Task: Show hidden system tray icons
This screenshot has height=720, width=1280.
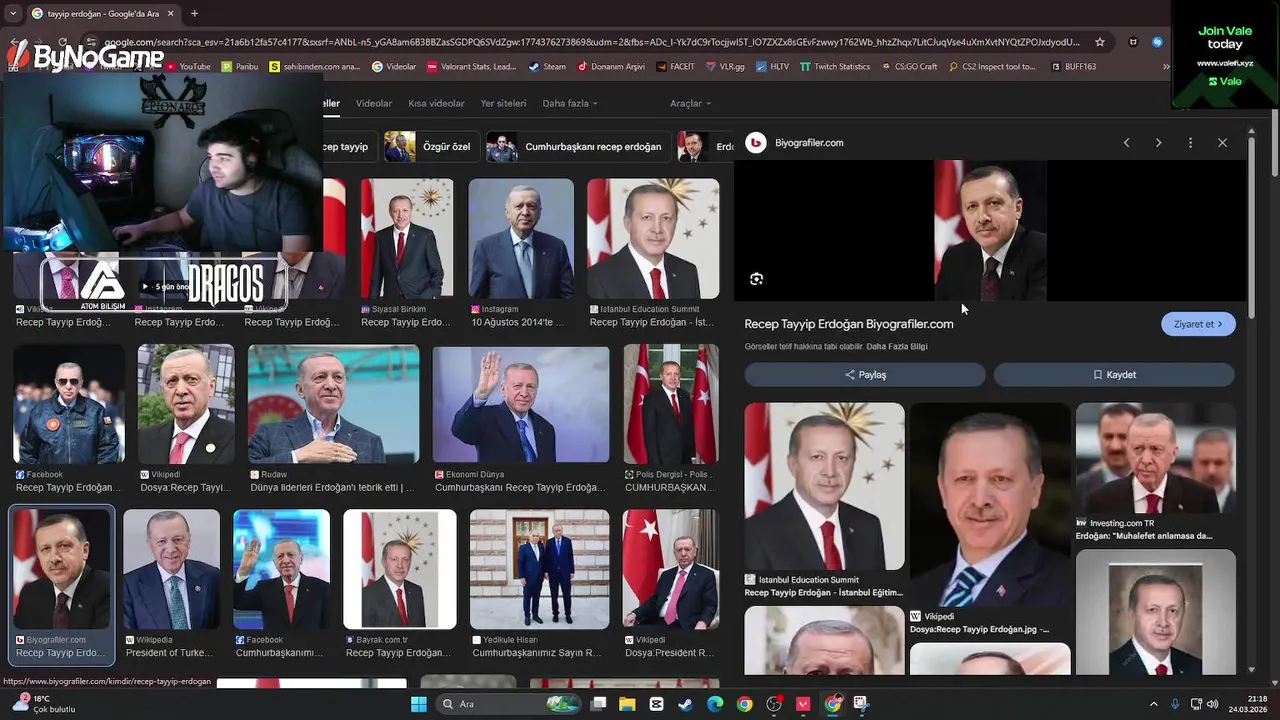Action: [1153, 704]
